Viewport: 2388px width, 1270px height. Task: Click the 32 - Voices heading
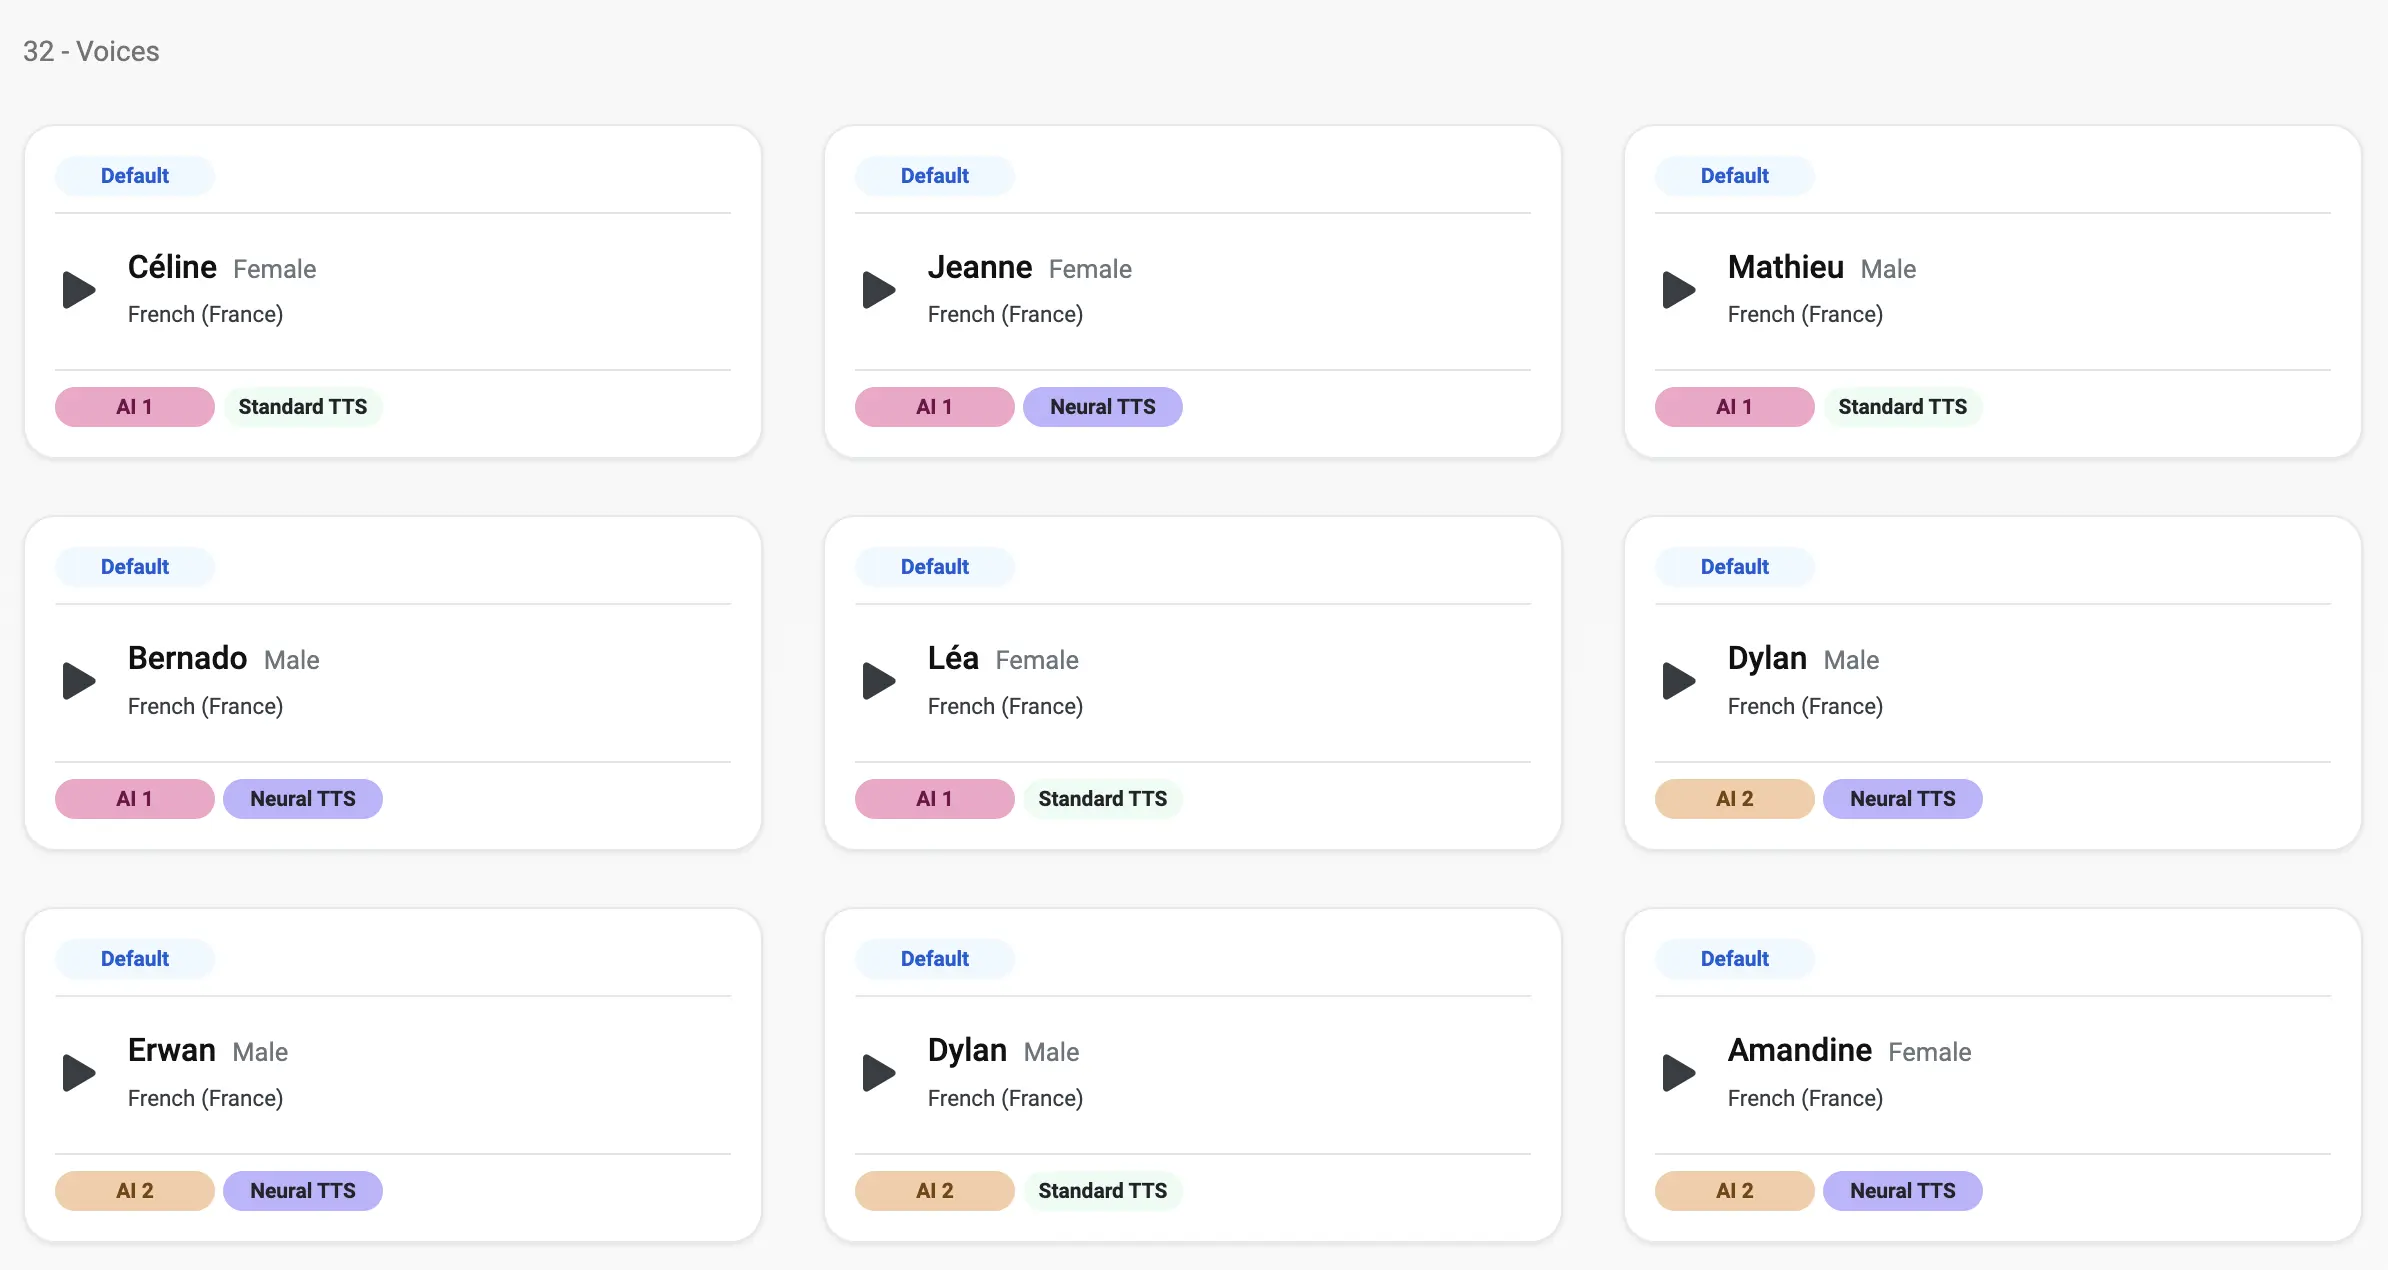[x=91, y=51]
